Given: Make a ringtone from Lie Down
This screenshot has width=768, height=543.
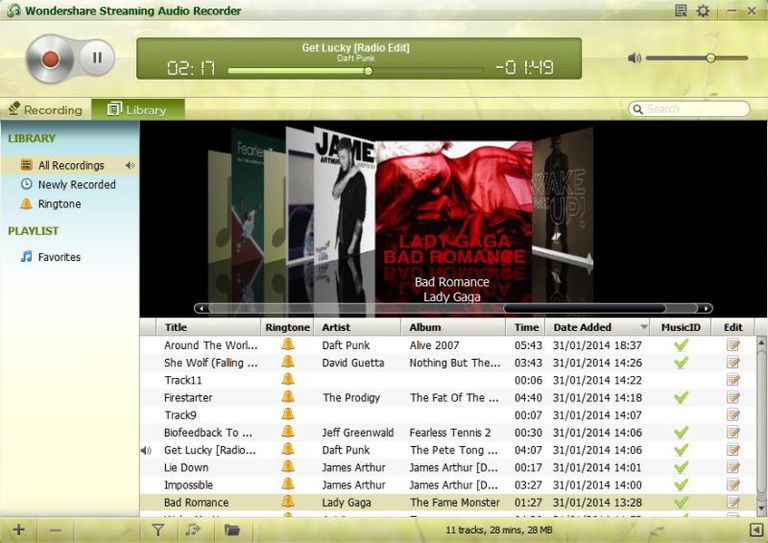Looking at the screenshot, I should (288, 467).
